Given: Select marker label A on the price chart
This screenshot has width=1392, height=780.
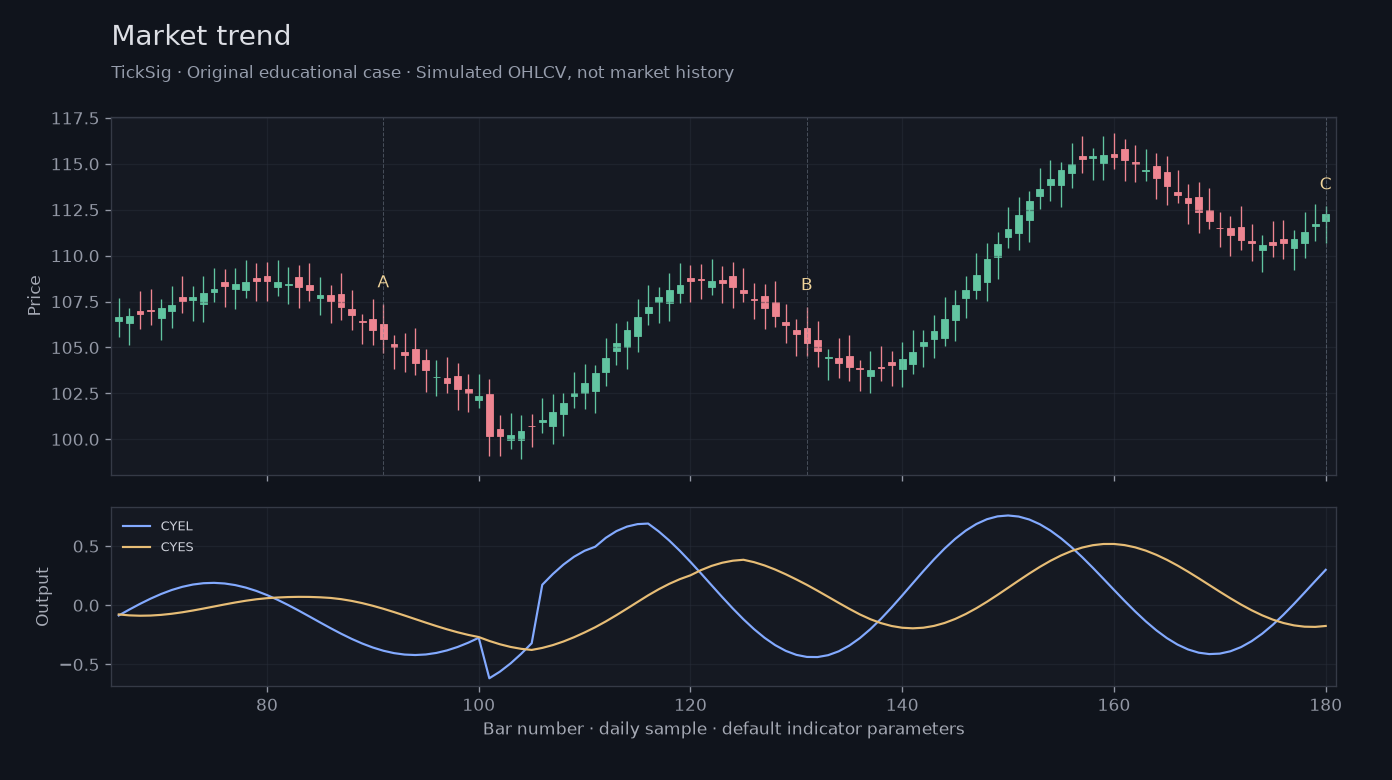Looking at the screenshot, I should click(x=383, y=282).
